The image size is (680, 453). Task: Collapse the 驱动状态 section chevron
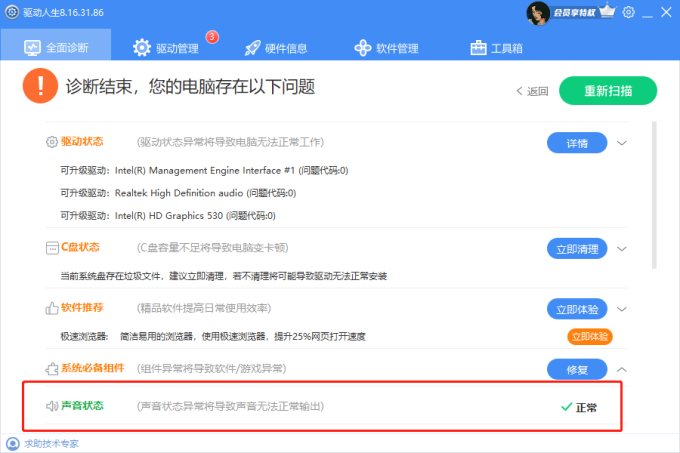[622, 143]
